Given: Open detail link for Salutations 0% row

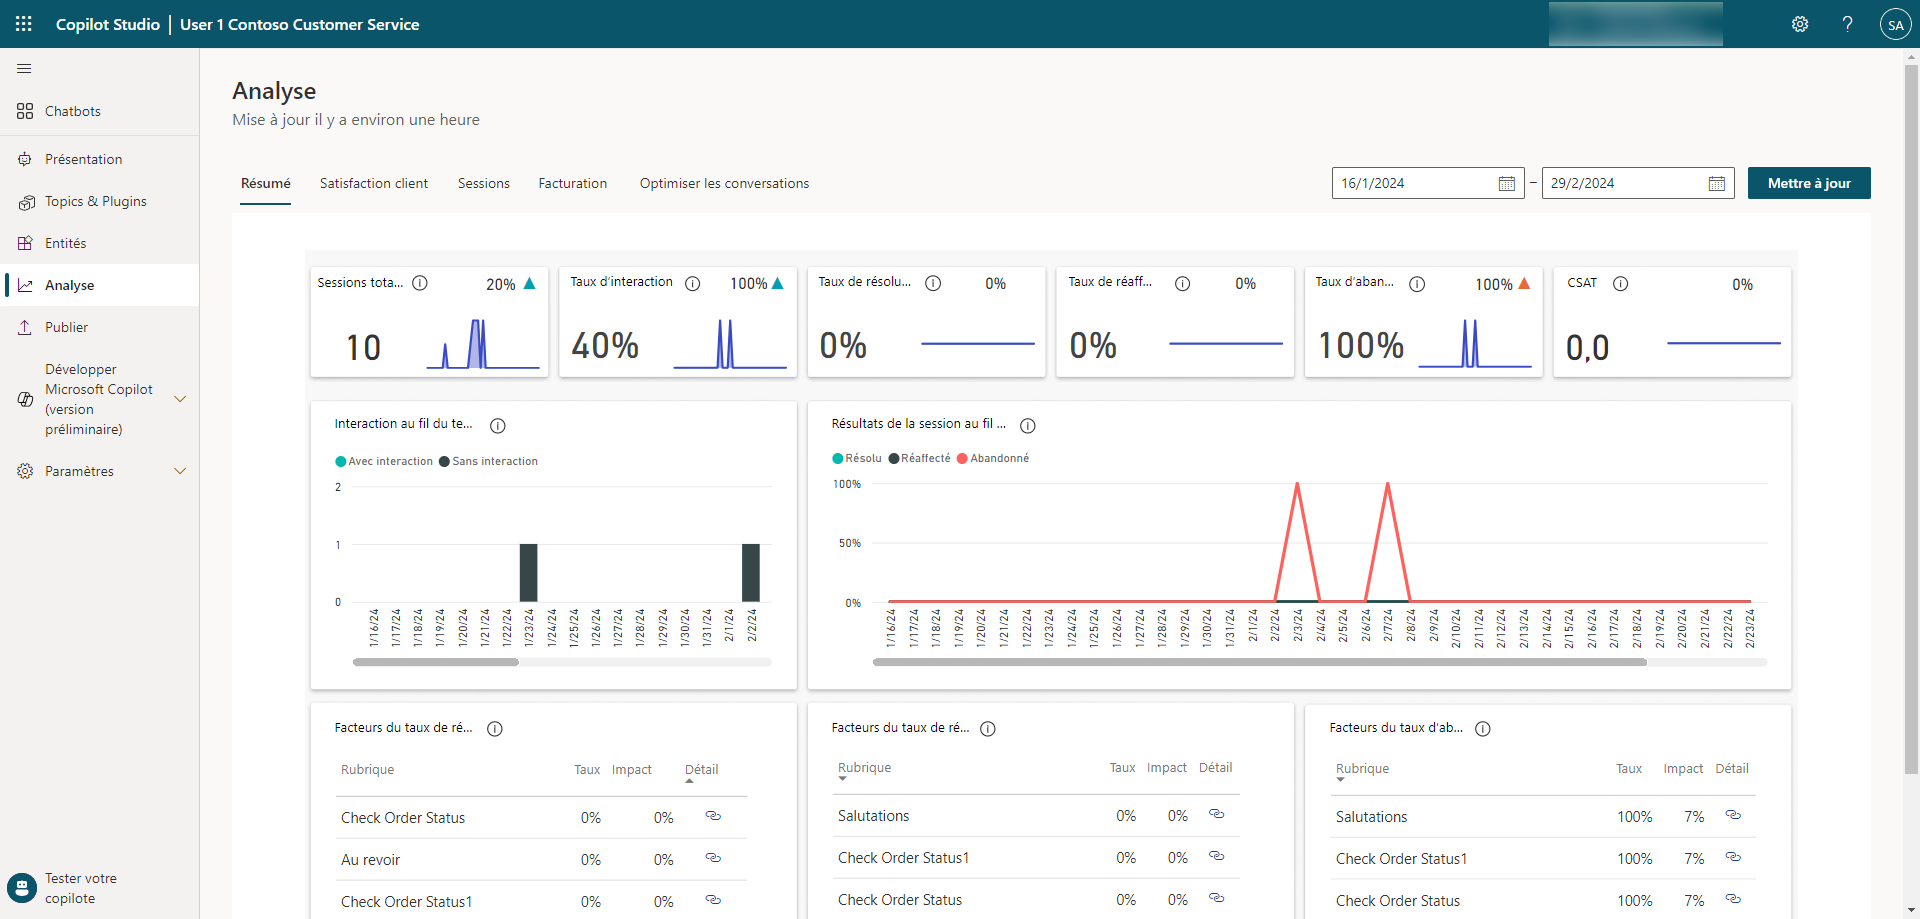Looking at the screenshot, I should pyautogui.click(x=1216, y=814).
